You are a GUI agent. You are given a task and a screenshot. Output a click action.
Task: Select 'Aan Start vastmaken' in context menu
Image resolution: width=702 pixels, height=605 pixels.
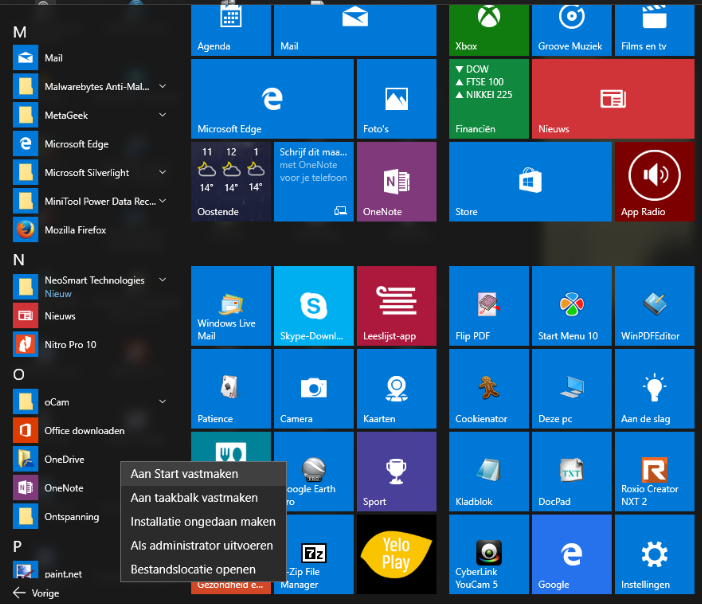pyautogui.click(x=185, y=473)
